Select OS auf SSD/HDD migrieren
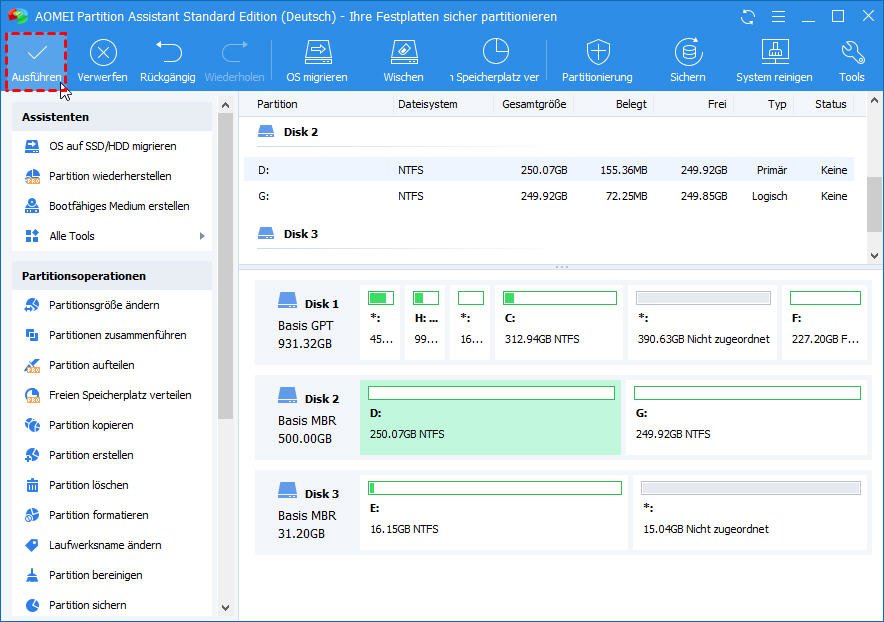The image size is (884, 622). 112,146
